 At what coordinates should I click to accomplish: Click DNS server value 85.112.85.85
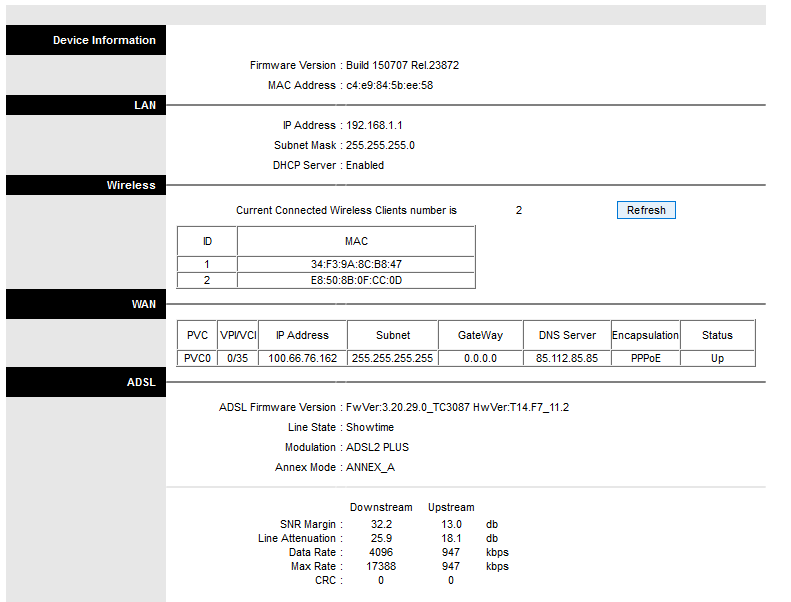tap(567, 358)
